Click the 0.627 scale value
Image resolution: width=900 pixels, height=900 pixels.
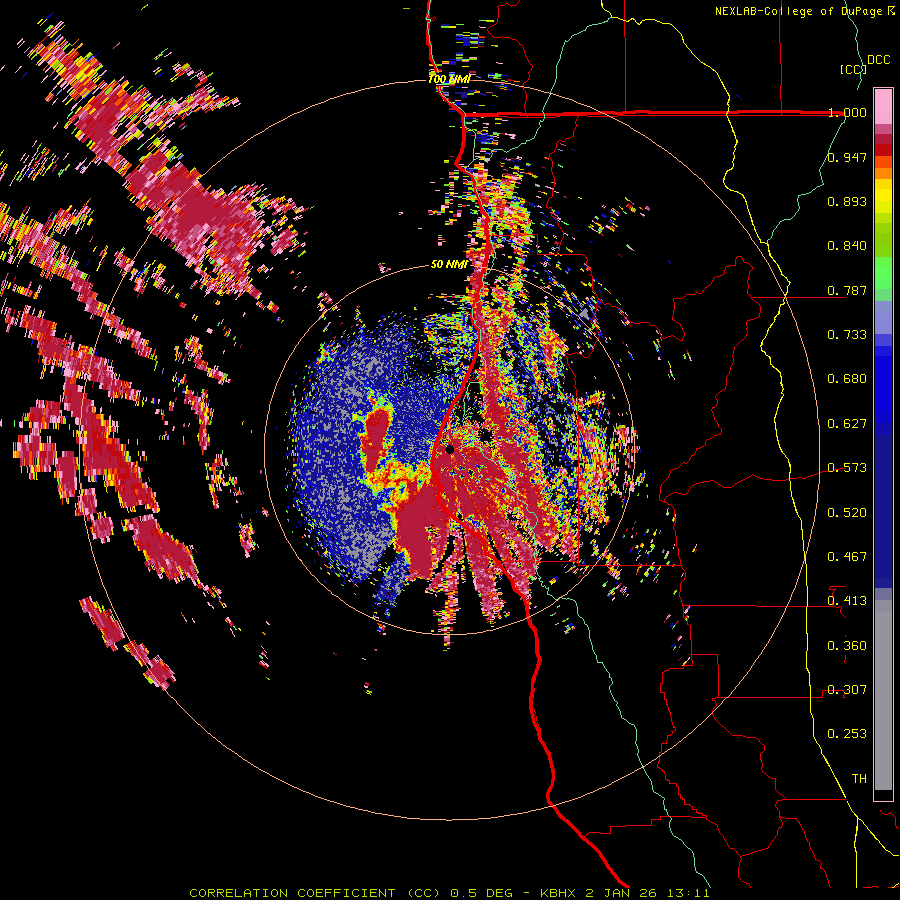pos(847,424)
